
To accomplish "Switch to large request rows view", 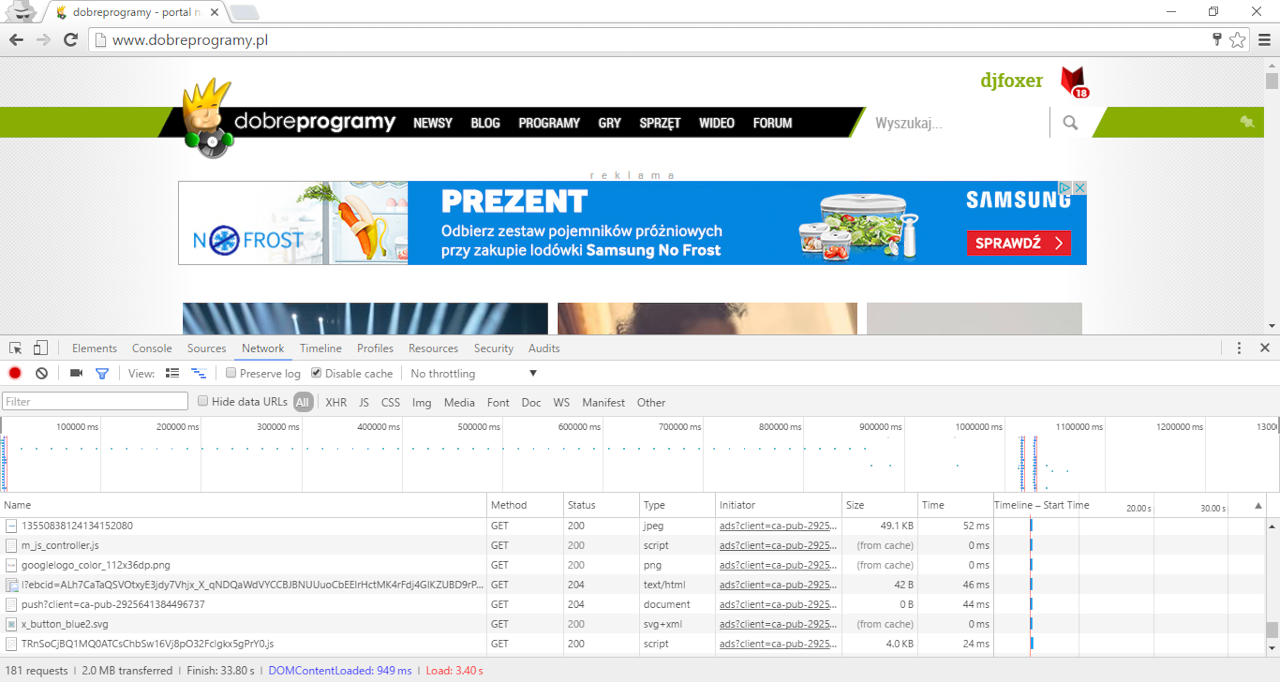I will [172, 373].
